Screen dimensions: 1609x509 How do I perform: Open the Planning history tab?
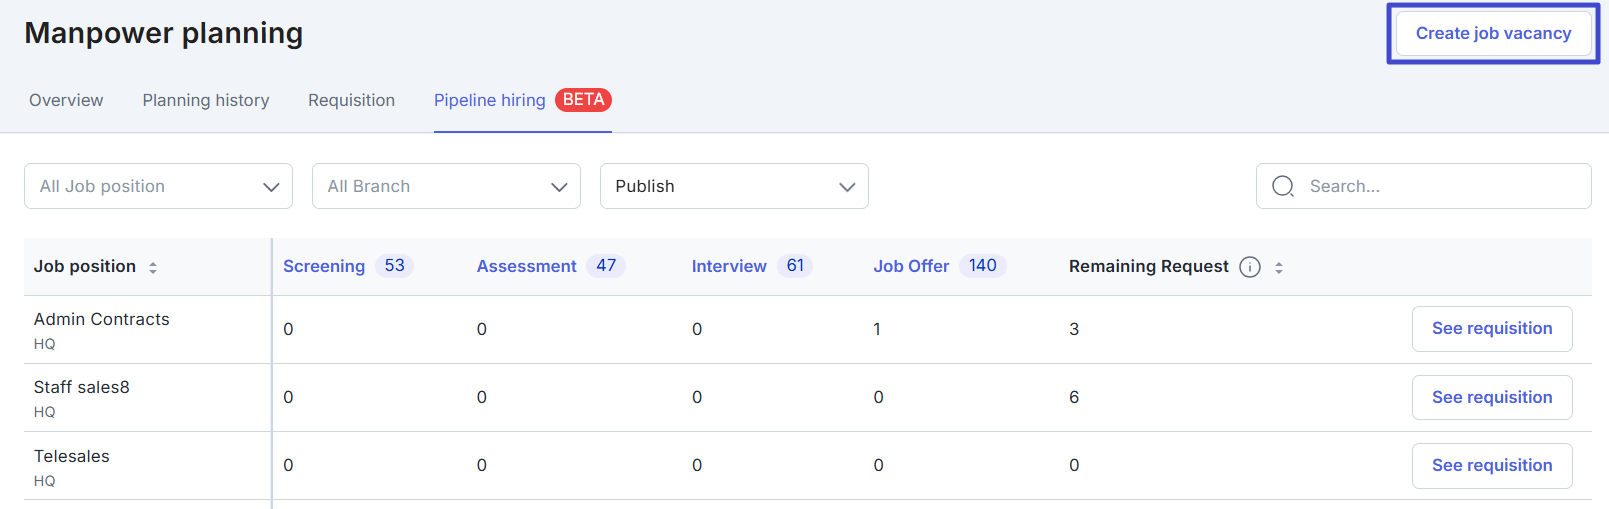pos(206,100)
